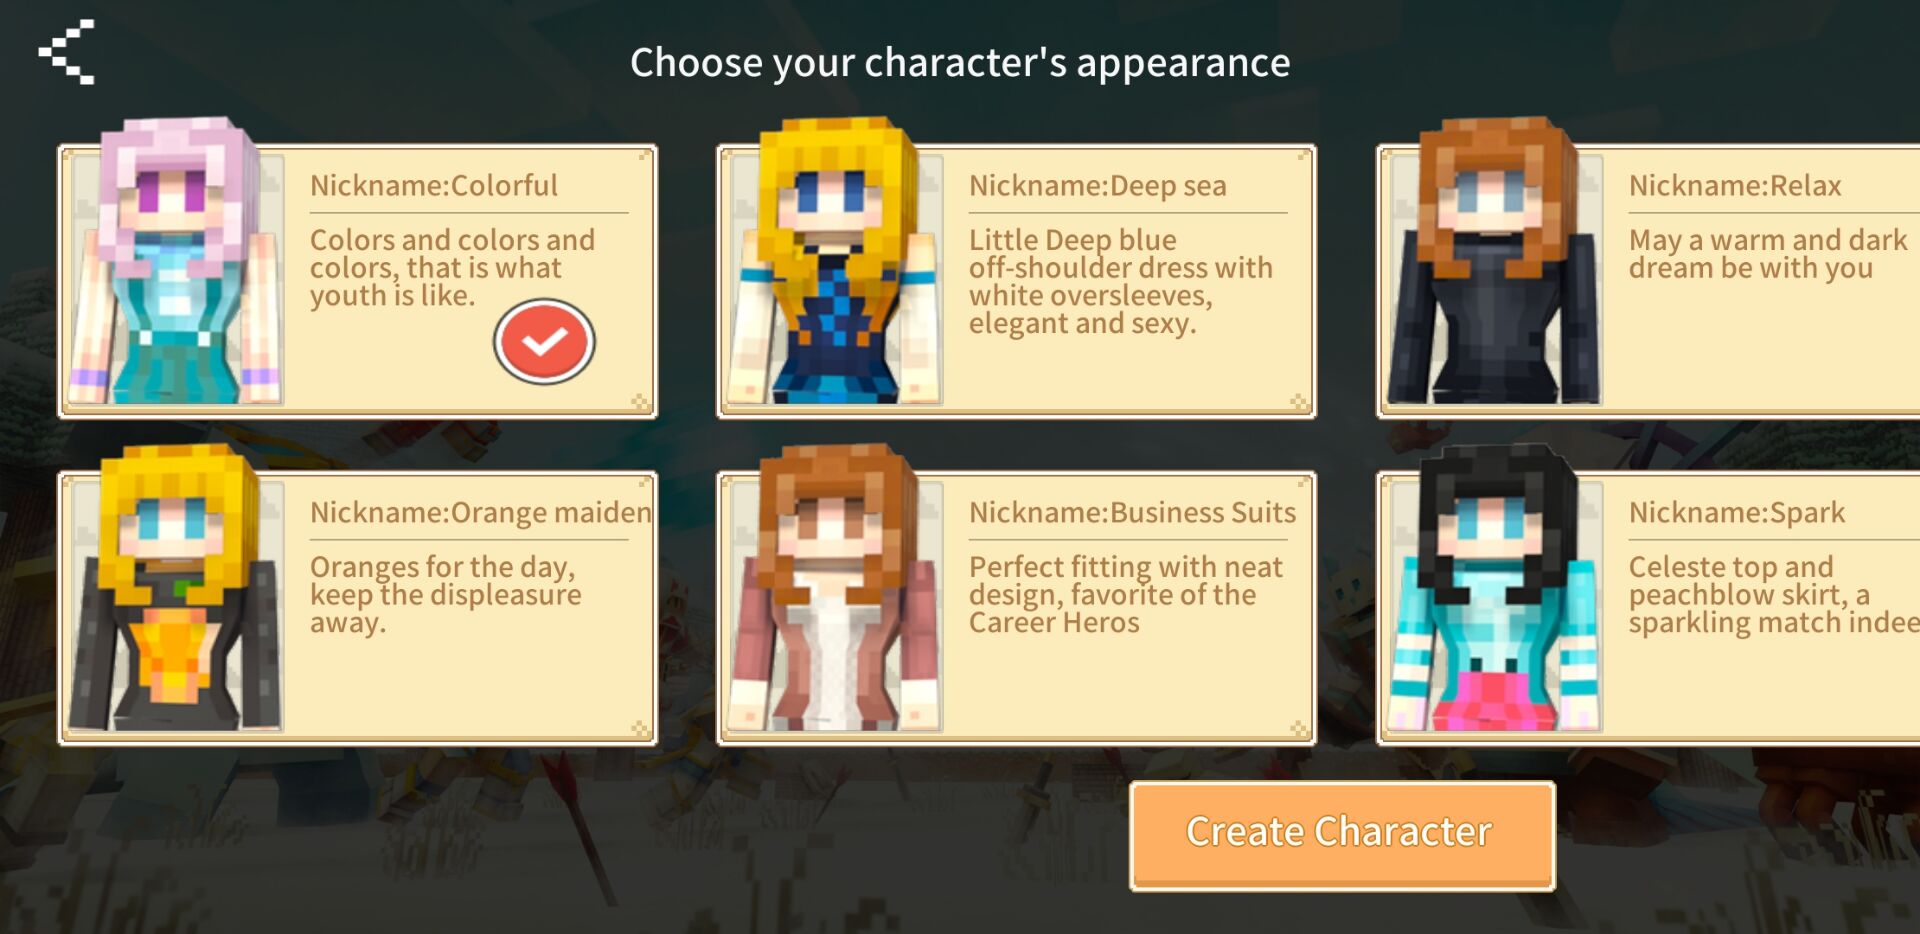This screenshot has width=1920, height=934.
Task: Toggle the red checkmark on Colorful card
Action: point(544,342)
